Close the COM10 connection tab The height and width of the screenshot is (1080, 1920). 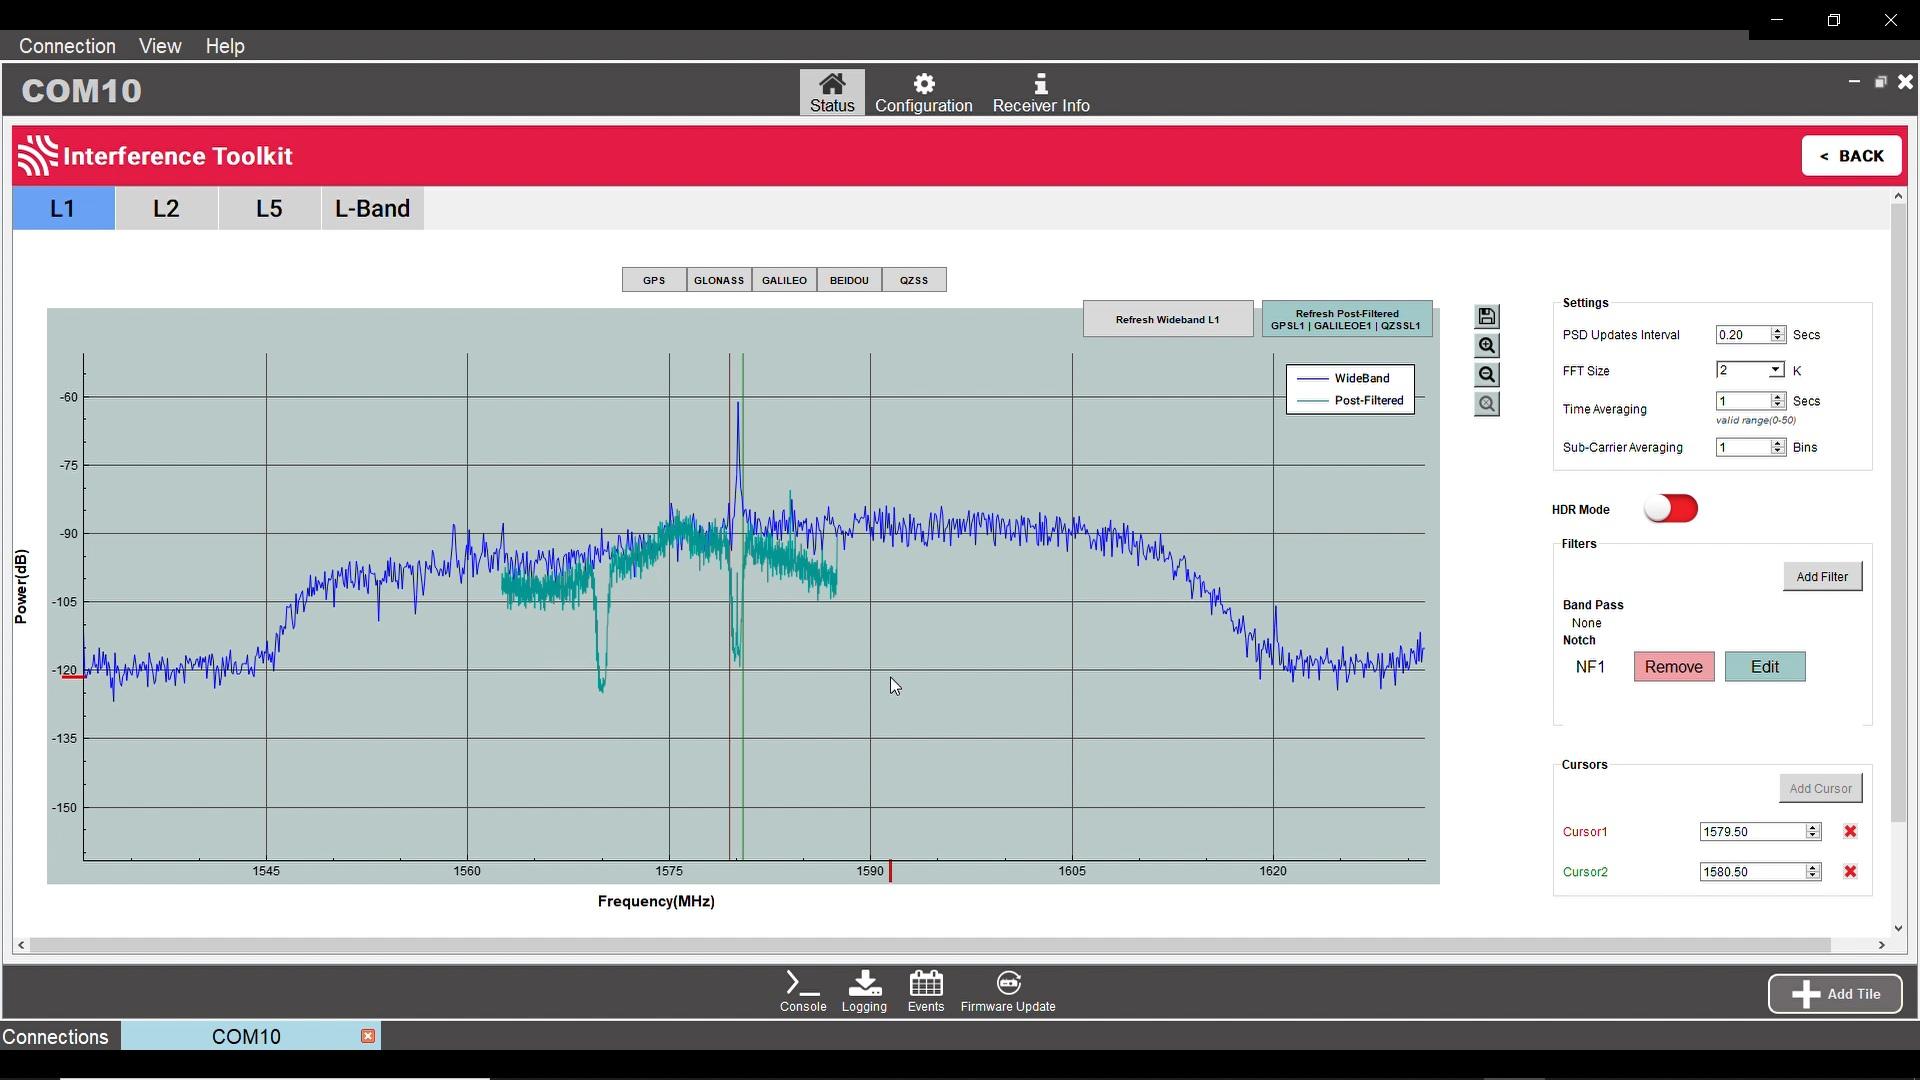pyautogui.click(x=368, y=1036)
